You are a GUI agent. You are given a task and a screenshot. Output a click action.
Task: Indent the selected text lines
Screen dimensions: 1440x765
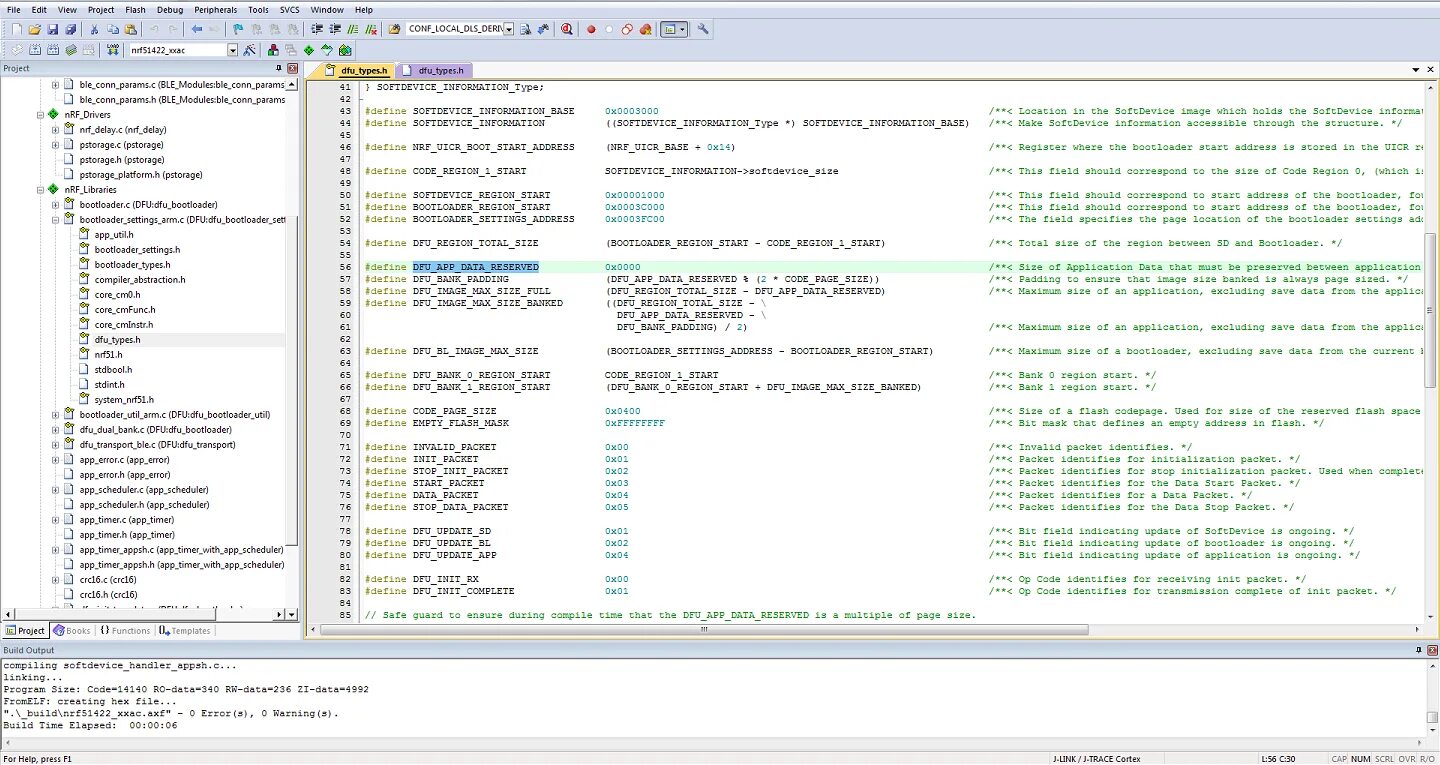(316, 29)
